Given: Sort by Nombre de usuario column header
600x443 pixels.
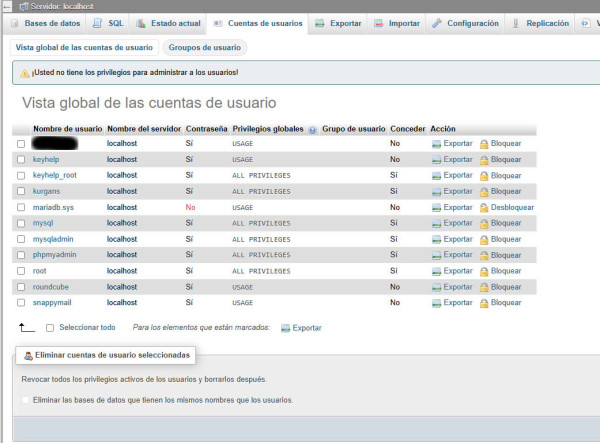Looking at the screenshot, I should pyautogui.click(x=67, y=129).
